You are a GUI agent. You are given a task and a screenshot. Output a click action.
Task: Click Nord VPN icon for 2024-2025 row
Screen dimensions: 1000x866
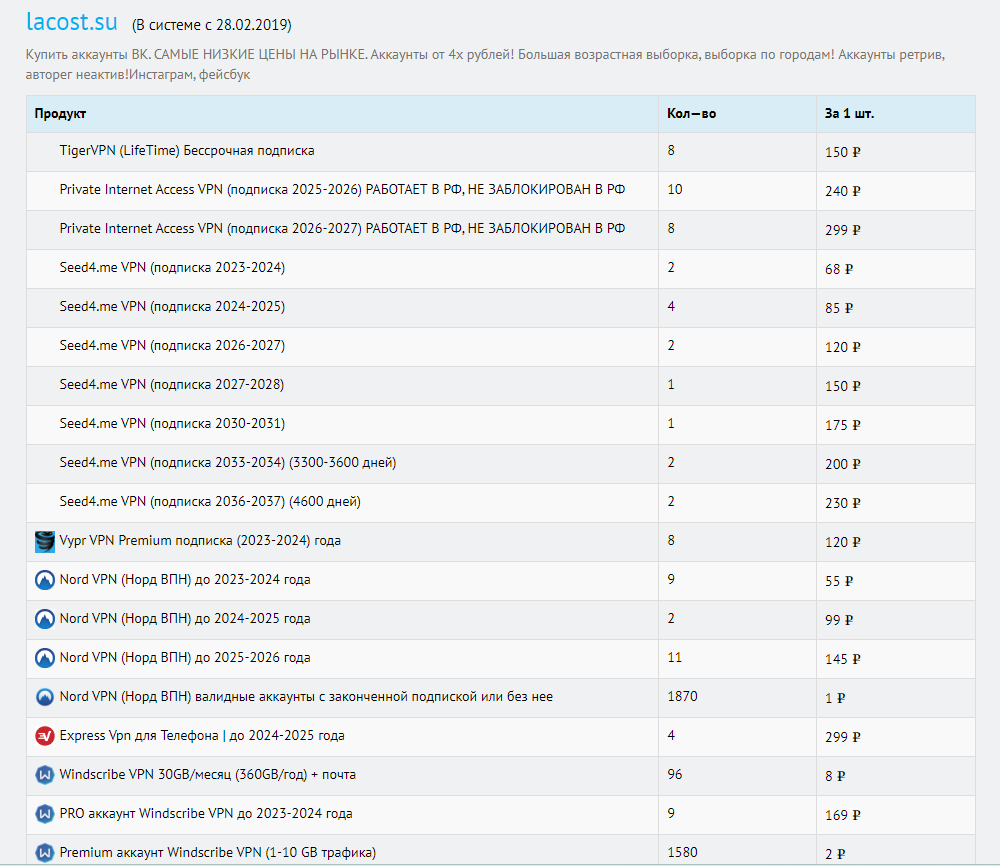click(45, 619)
